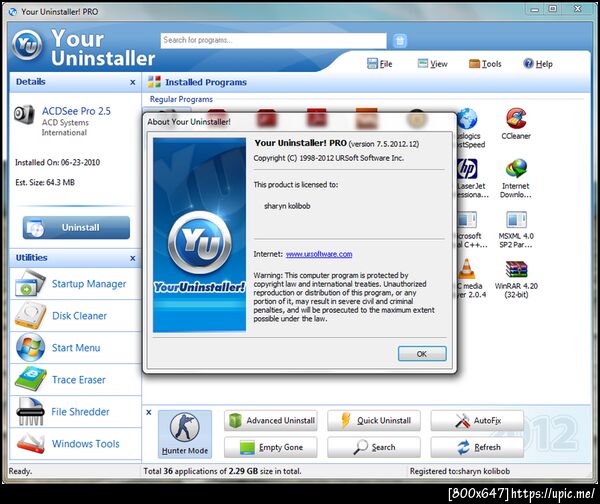600x504 pixels.
Task: Select CCleaner in the program list
Action: [516, 124]
